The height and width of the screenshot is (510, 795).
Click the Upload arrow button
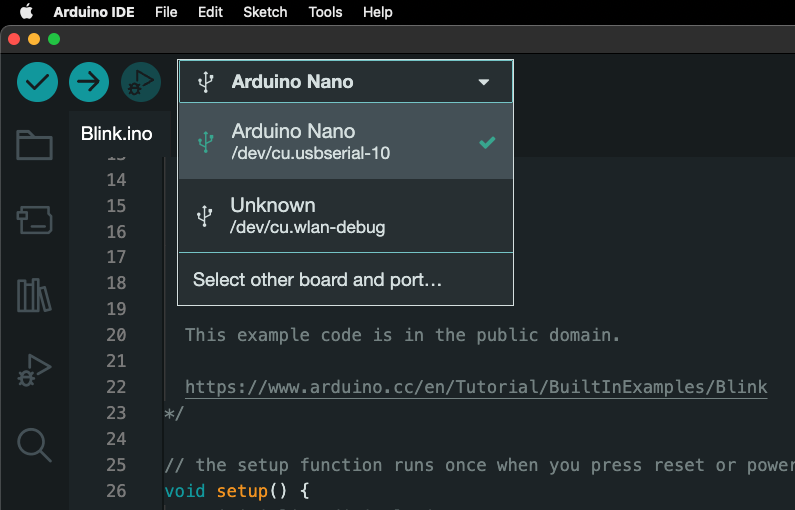click(89, 82)
